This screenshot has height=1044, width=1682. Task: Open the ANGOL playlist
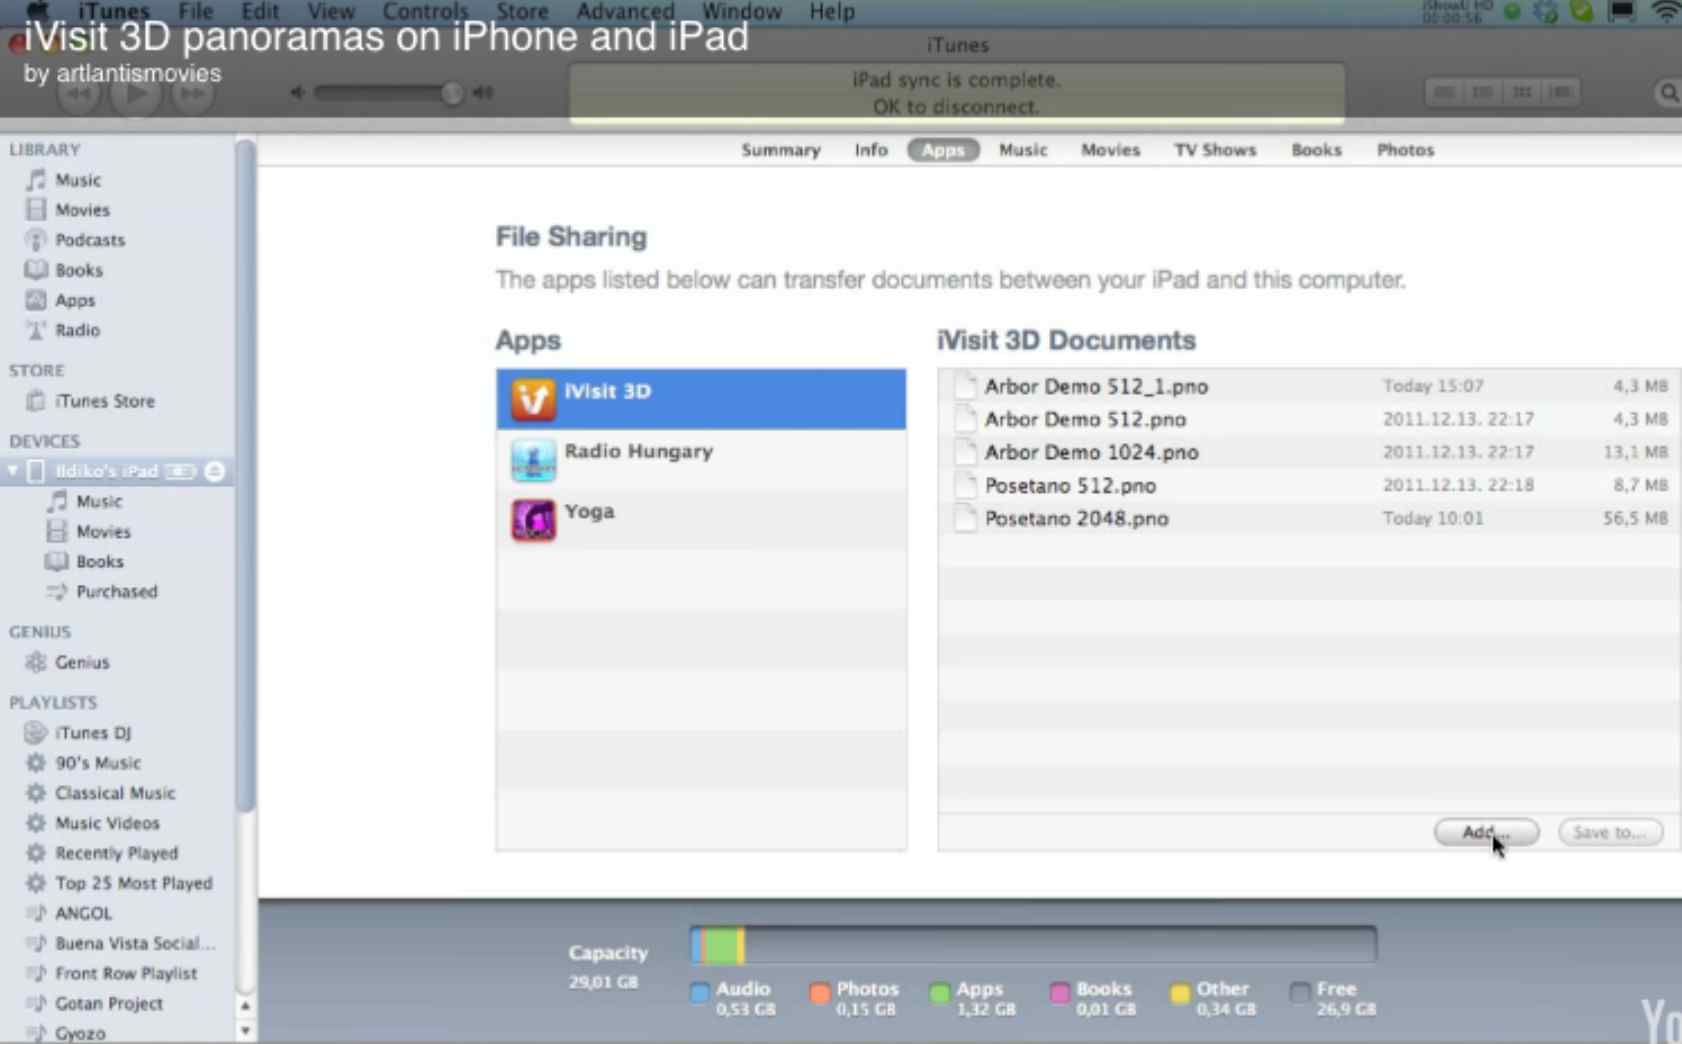pos(83,913)
